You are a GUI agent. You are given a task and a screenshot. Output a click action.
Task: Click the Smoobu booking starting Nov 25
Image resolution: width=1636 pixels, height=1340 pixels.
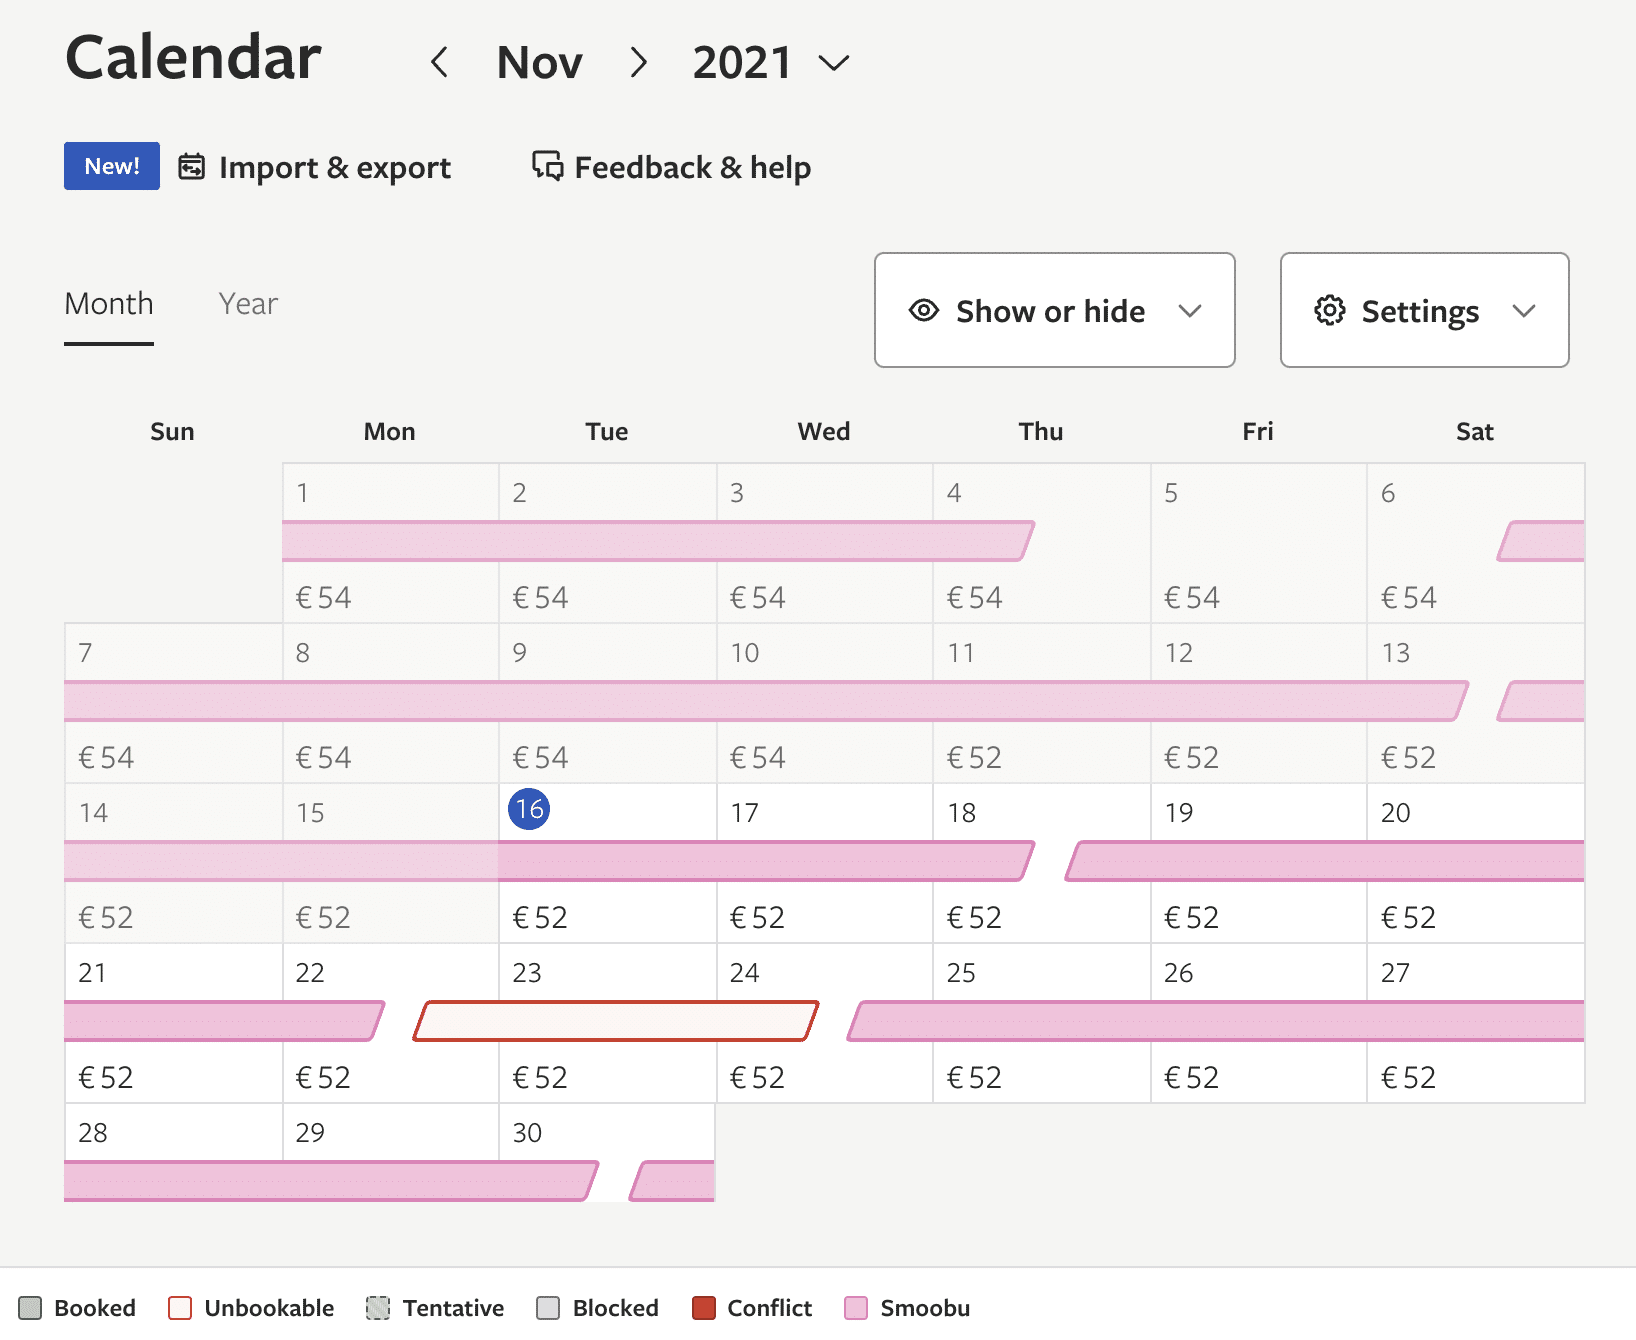click(1216, 1021)
